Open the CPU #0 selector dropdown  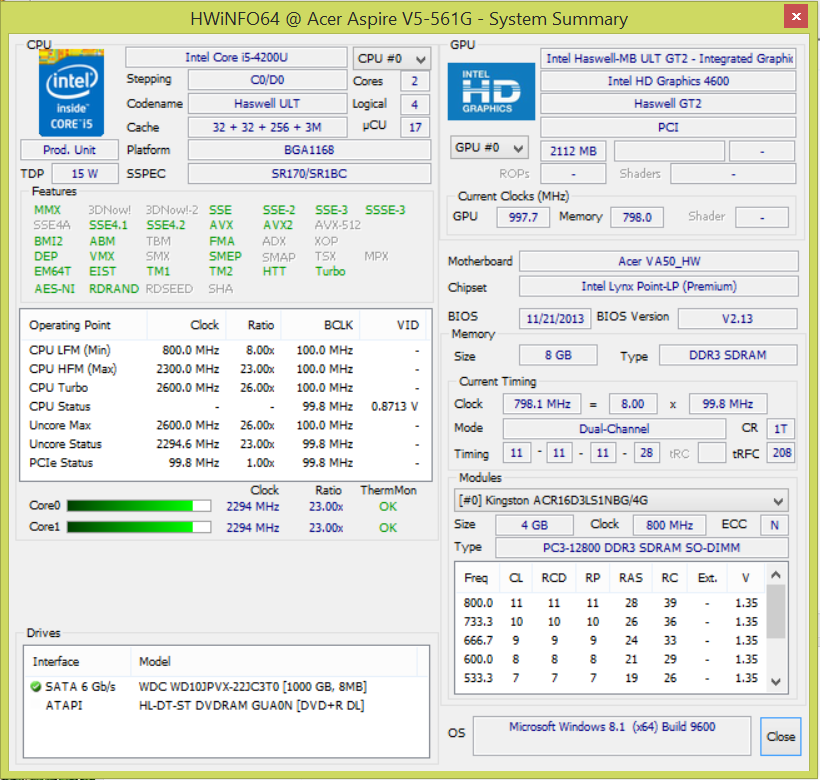[x=392, y=59]
